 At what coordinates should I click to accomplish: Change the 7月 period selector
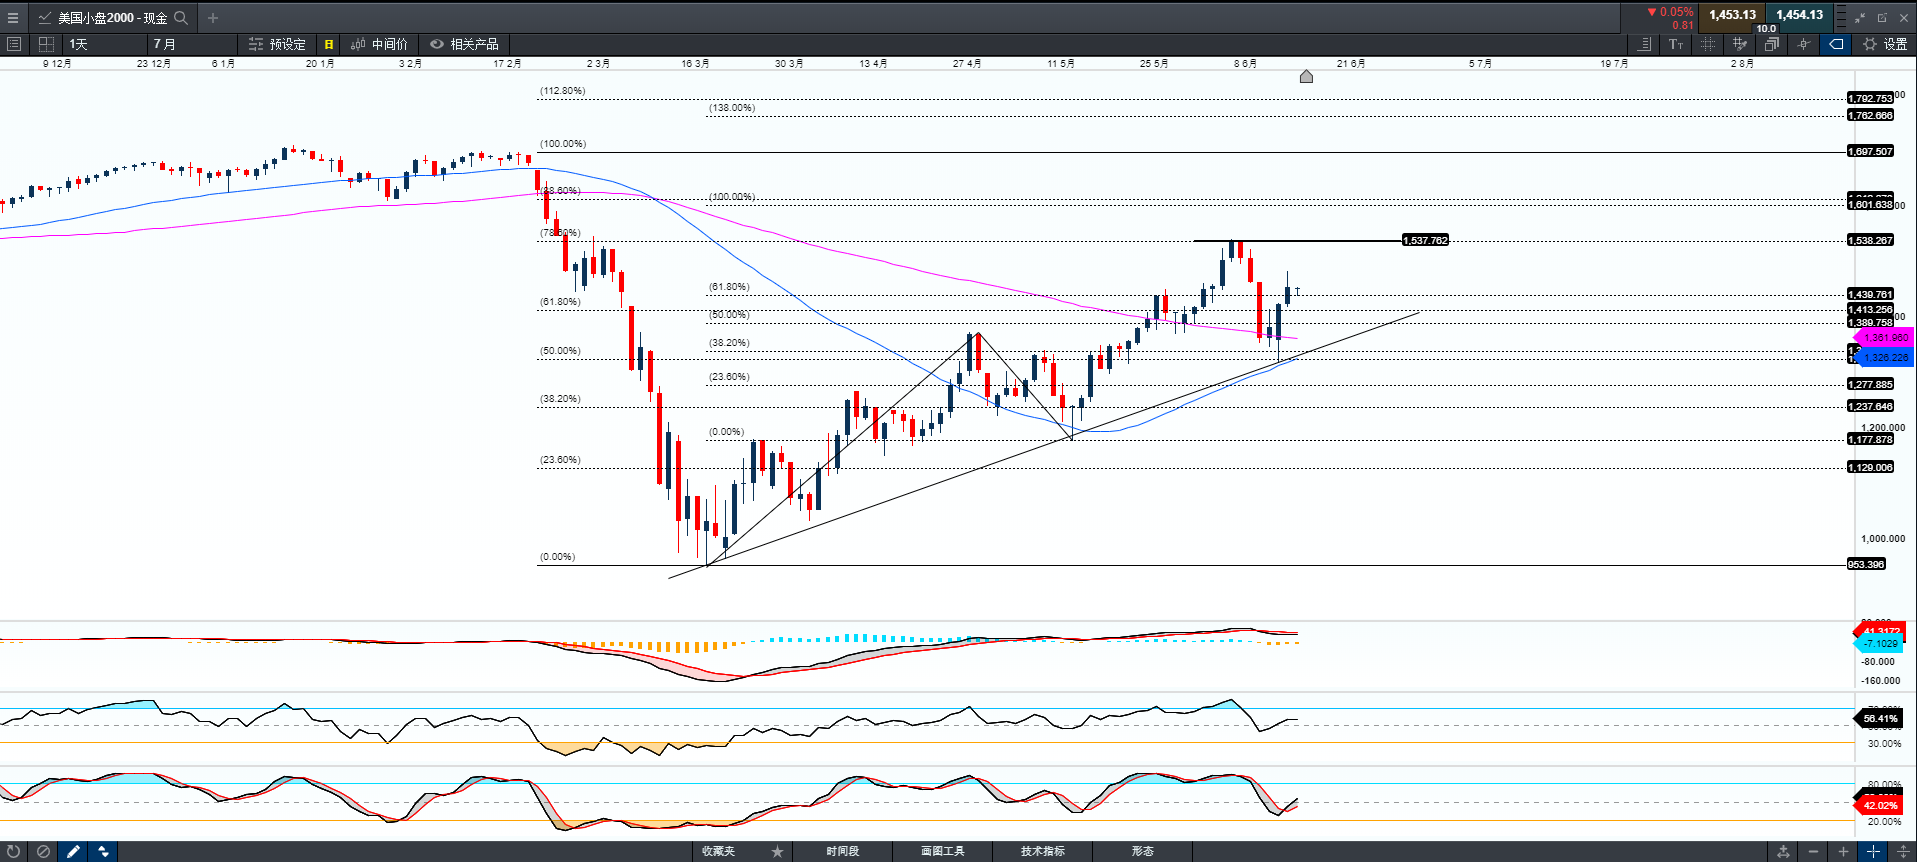point(192,44)
